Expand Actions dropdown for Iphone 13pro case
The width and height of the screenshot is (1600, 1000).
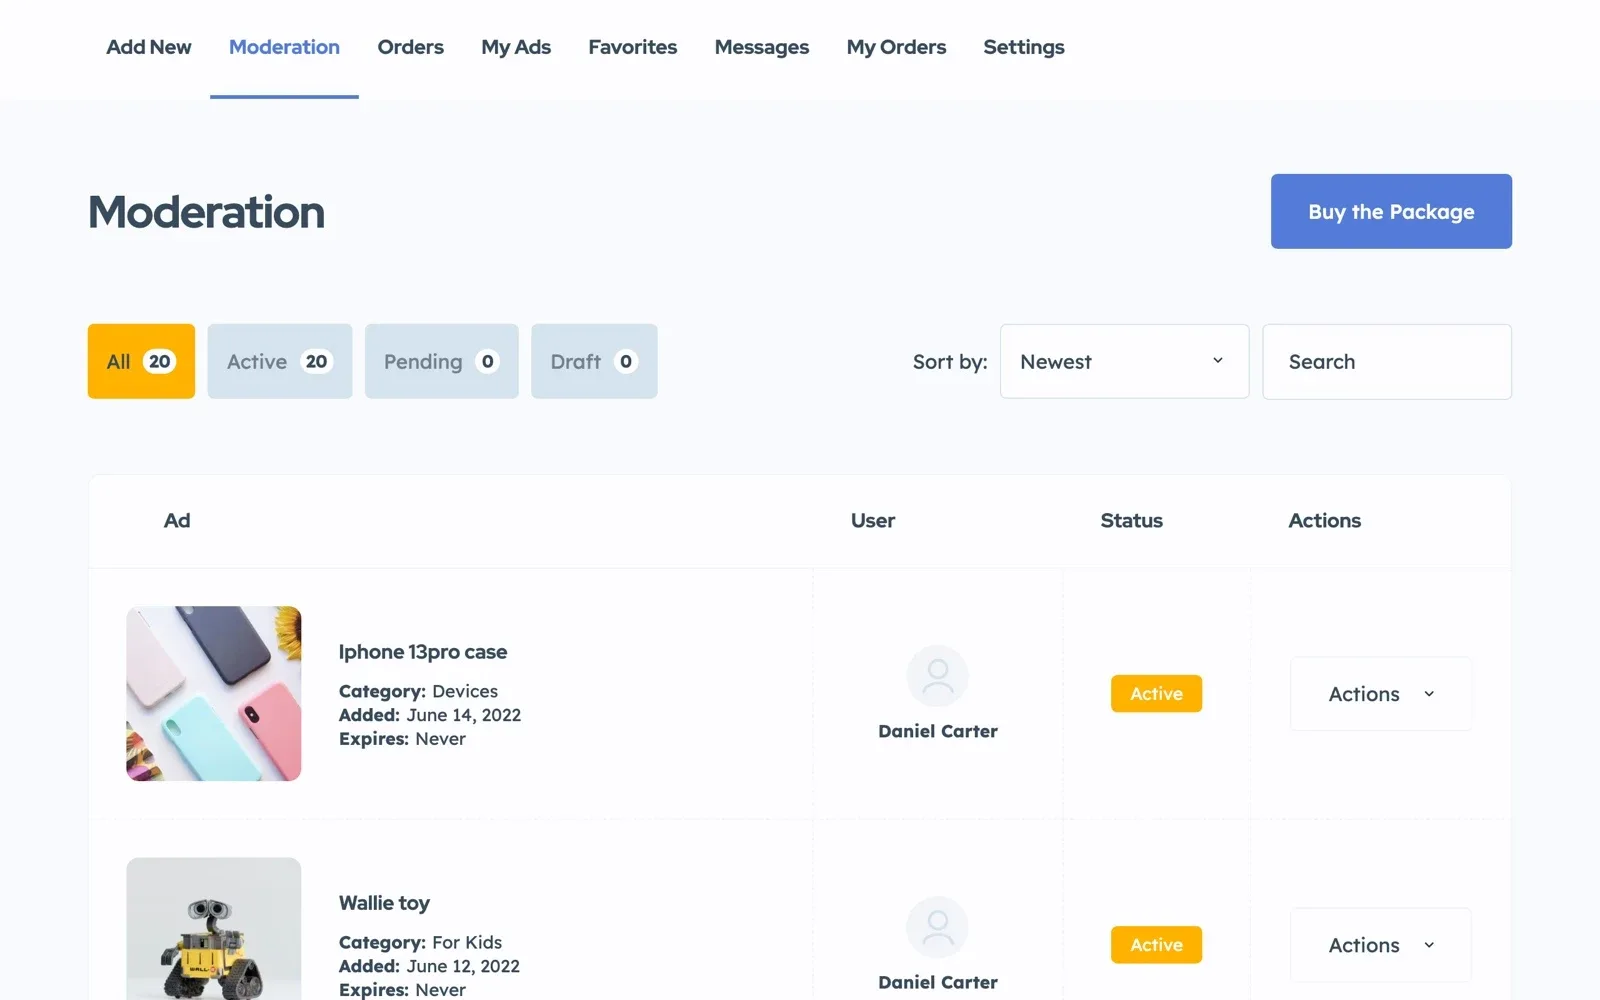coord(1380,693)
